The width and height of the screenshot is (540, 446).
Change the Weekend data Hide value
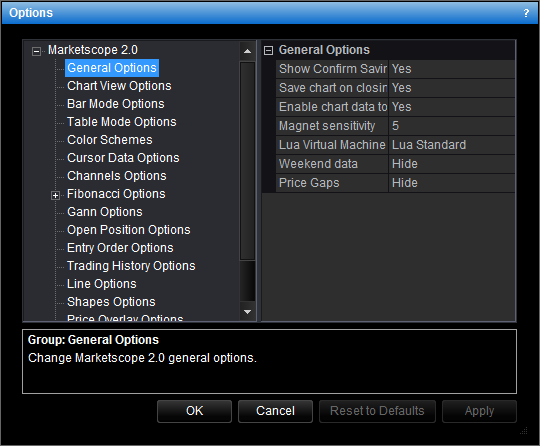(x=451, y=164)
